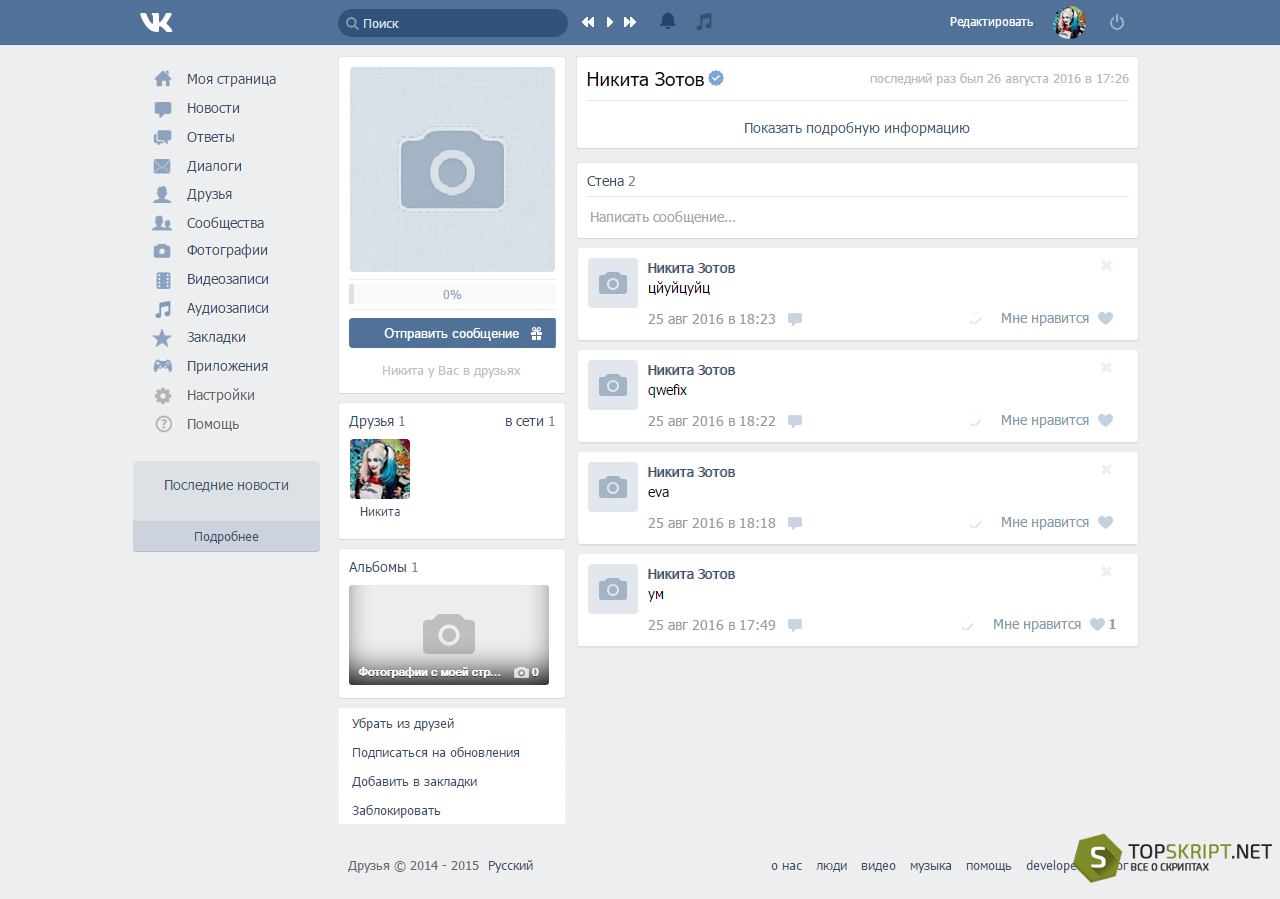The width and height of the screenshot is (1280, 899).
Task: Click Добавить в закладки
Action: [x=415, y=781]
